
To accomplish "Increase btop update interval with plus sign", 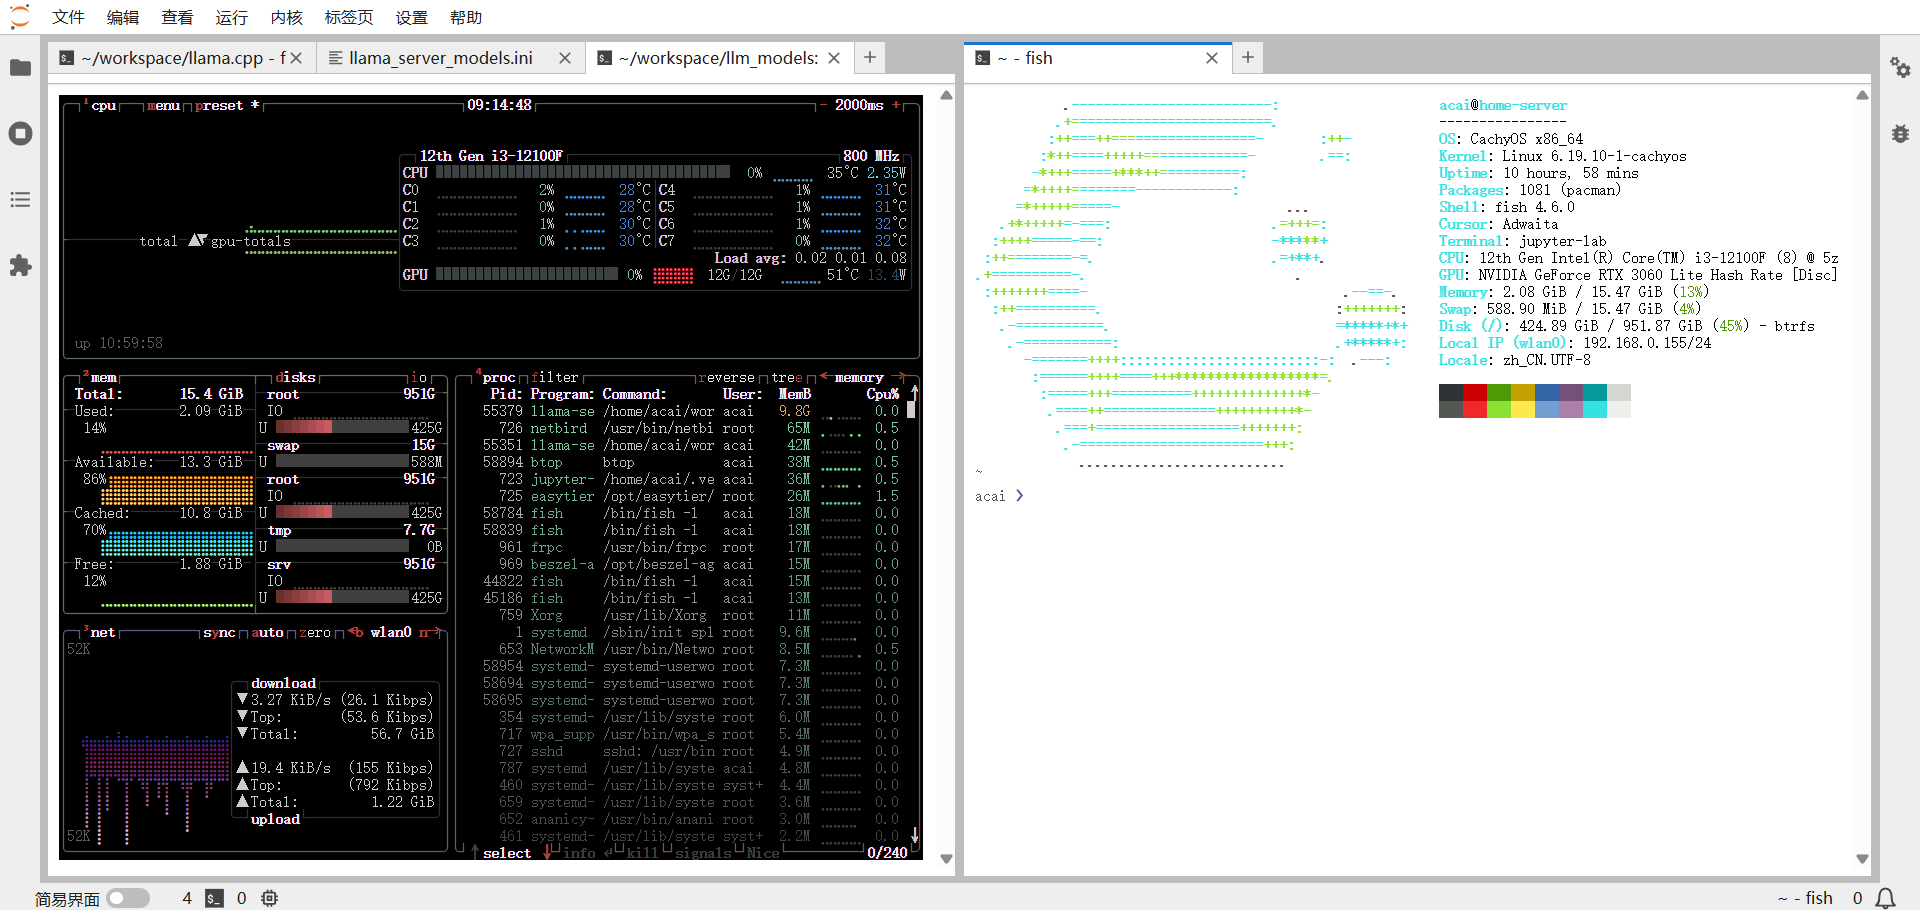I will pos(896,105).
